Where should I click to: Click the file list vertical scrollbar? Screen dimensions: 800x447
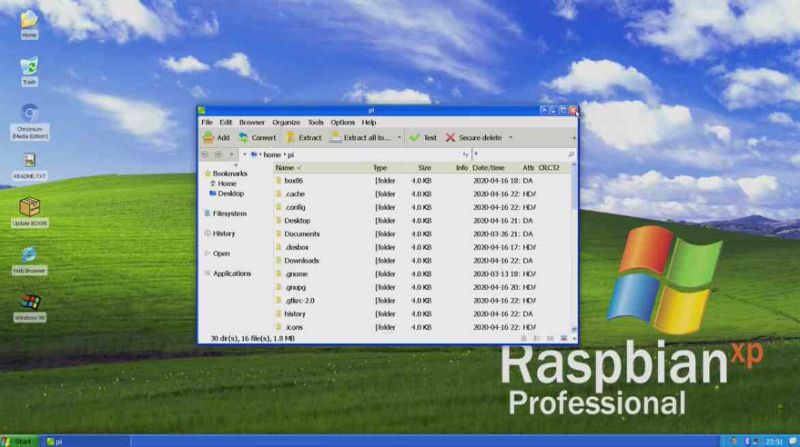coord(574,245)
